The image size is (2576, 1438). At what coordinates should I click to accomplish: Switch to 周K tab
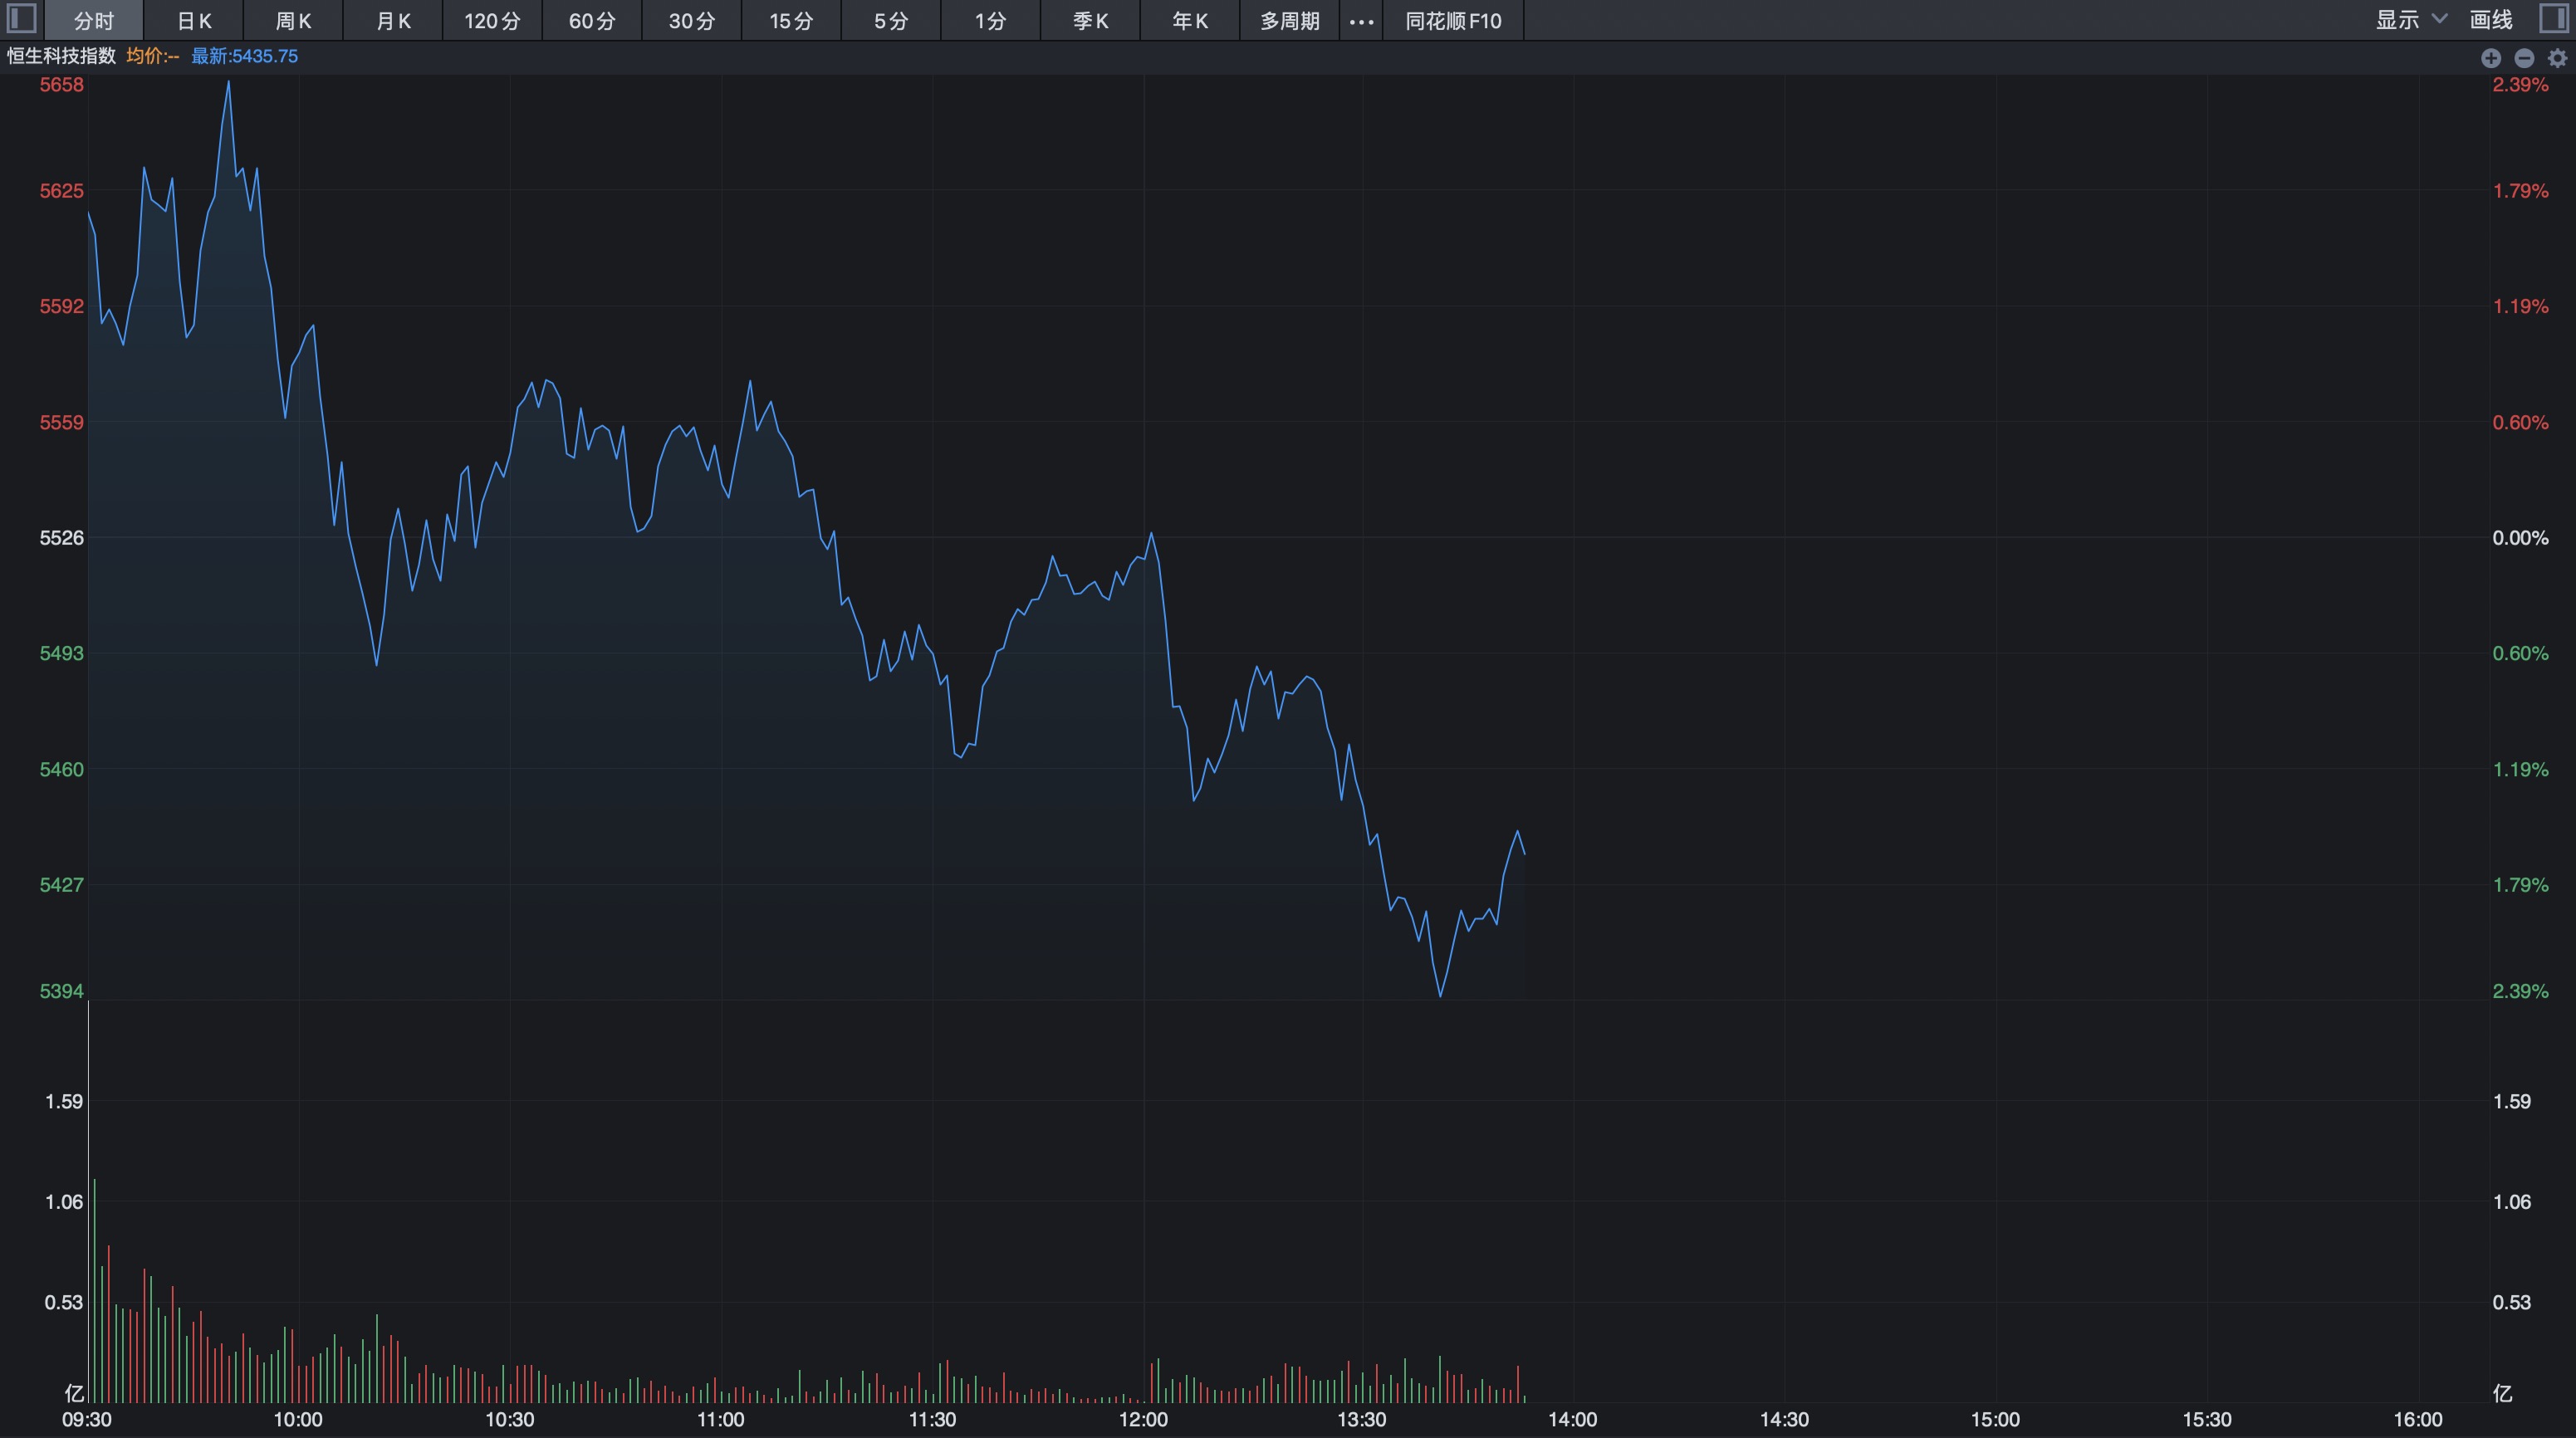[x=293, y=21]
